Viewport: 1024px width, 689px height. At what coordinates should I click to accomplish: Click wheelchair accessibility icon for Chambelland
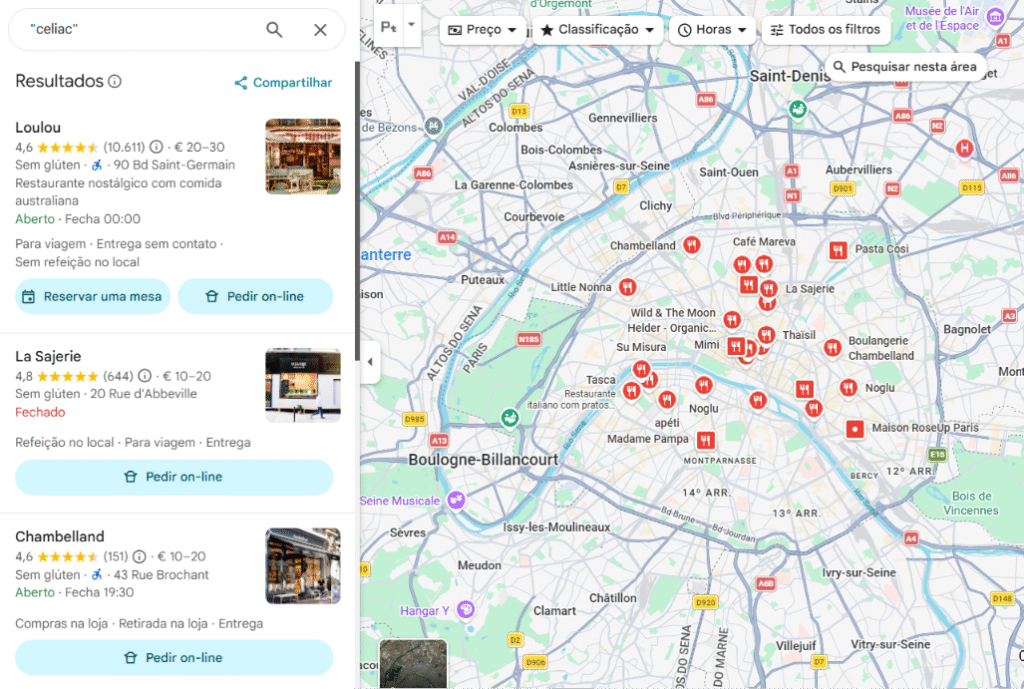point(97,575)
